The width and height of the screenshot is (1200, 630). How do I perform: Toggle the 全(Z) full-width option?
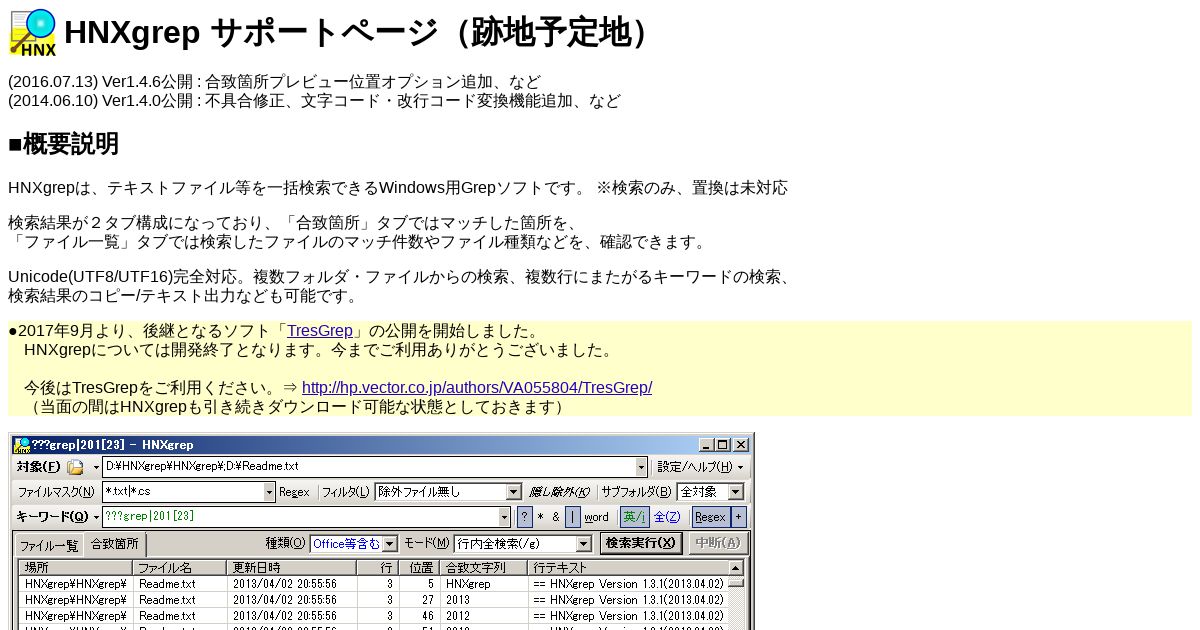click(667, 517)
